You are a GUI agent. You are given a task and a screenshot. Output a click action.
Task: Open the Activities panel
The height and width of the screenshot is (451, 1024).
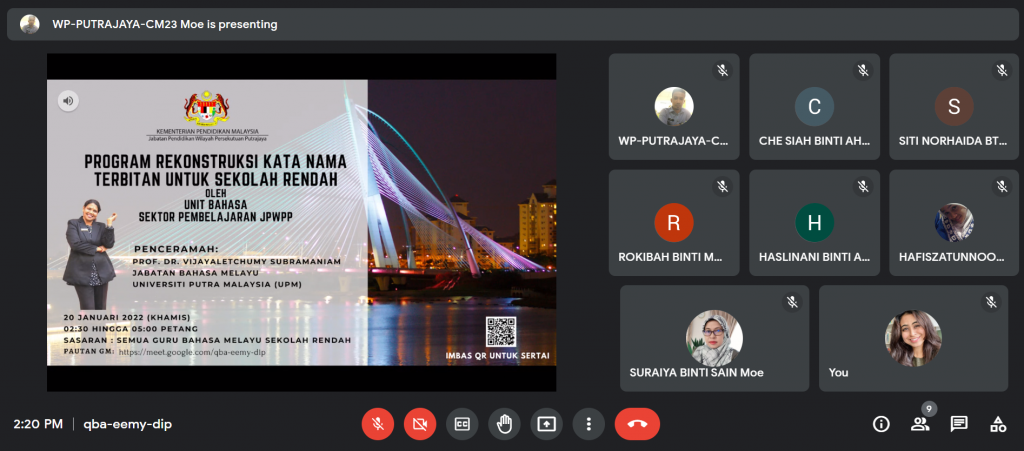pyautogui.click(x=997, y=424)
